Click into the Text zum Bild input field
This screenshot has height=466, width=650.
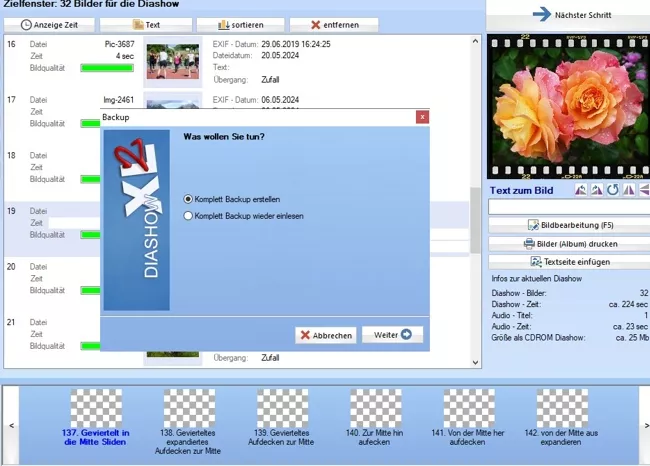click(x=566, y=207)
